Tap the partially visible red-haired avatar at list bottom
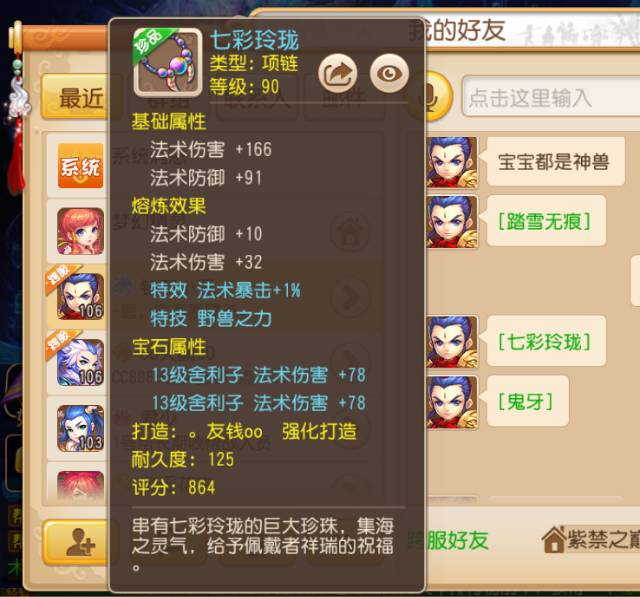The height and width of the screenshot is (597, 640). (x=80, y=485)
